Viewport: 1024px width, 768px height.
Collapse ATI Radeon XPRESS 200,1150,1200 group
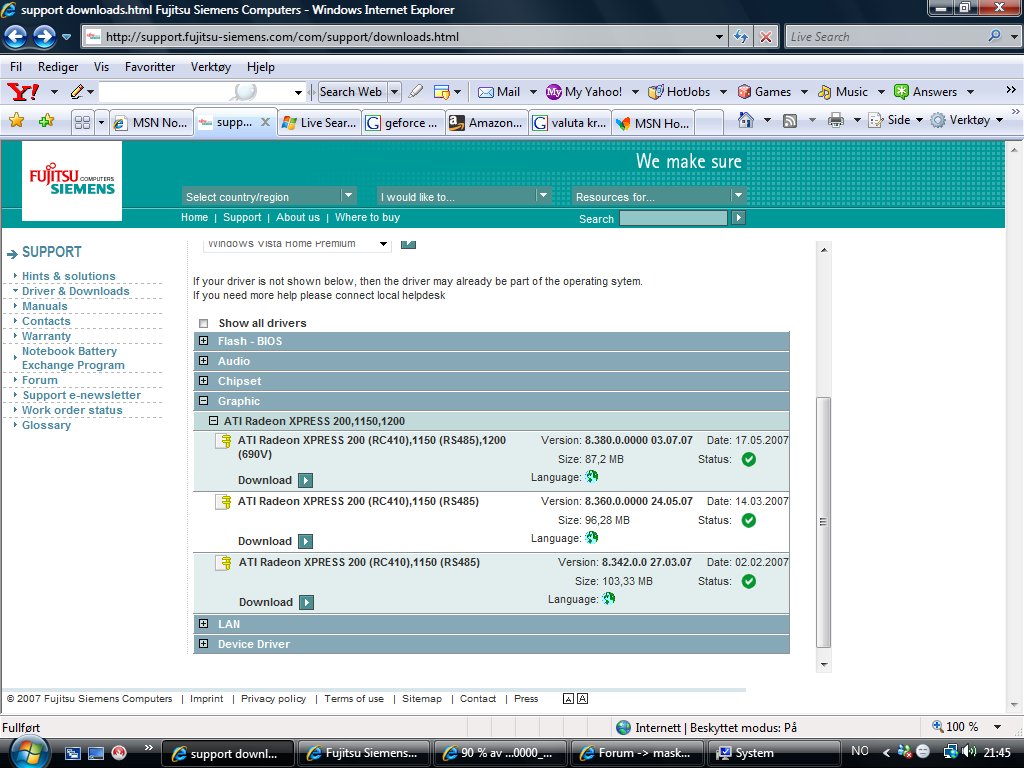pos(214,421)
